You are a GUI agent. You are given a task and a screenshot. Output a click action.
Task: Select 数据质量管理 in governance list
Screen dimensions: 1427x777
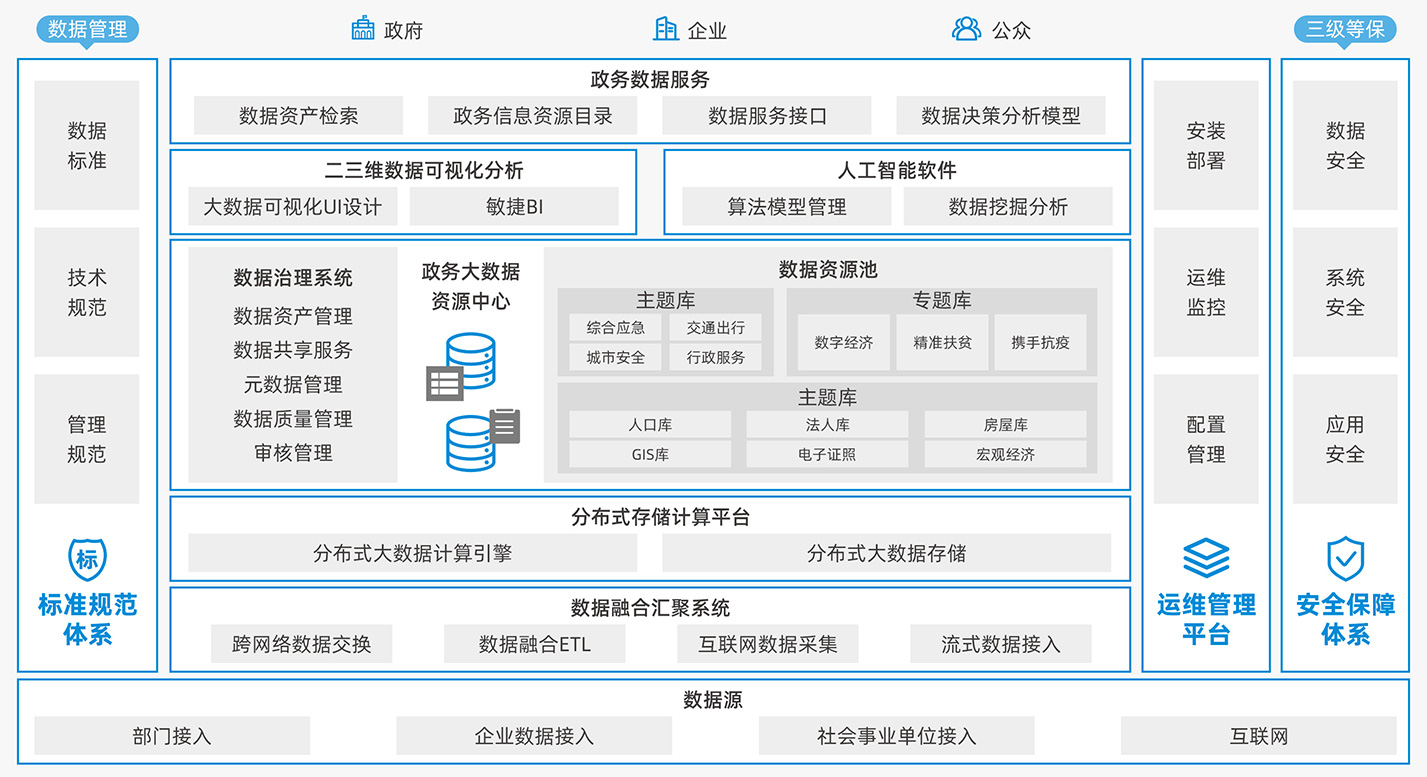pos(293,418)
